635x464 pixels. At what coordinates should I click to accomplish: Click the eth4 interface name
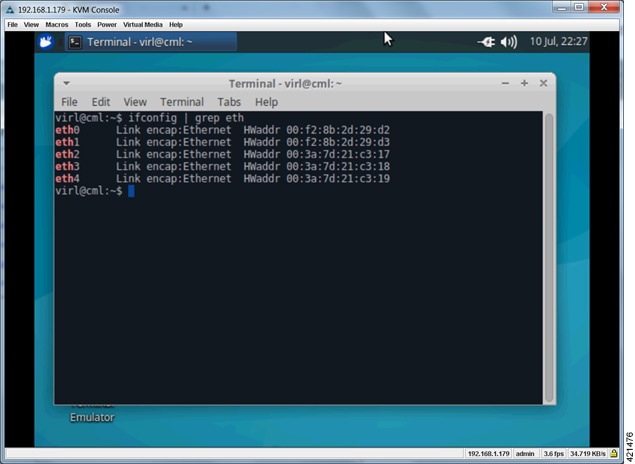[x=67, y=179]
